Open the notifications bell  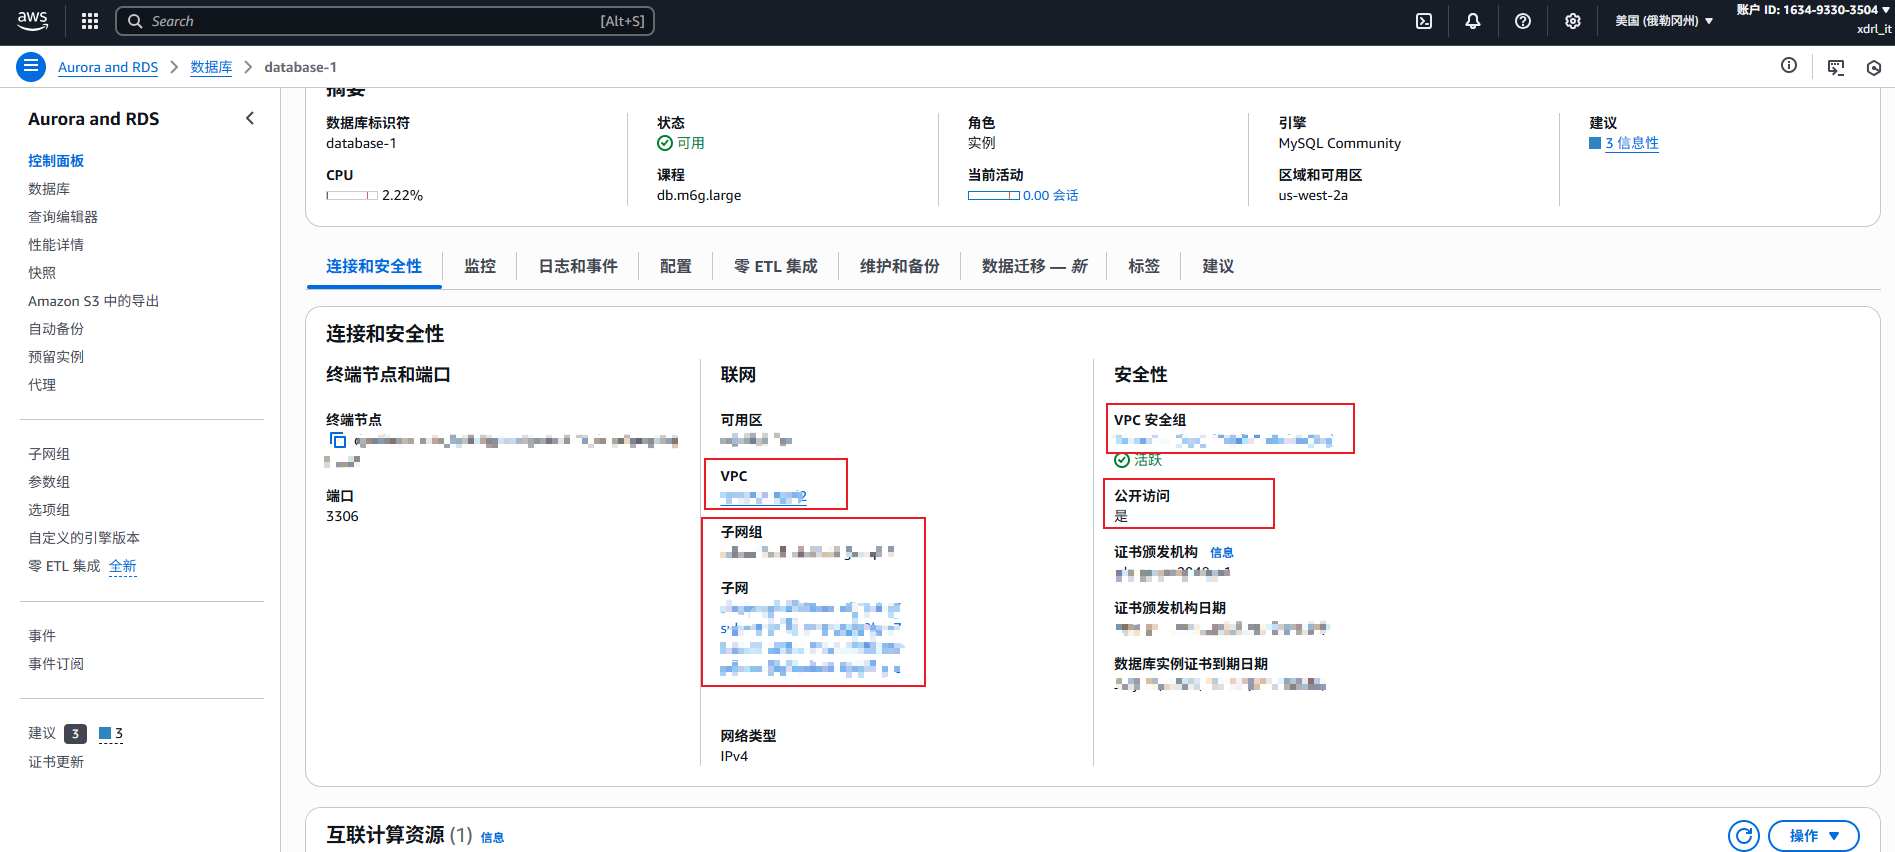(x=1473, y=21)
